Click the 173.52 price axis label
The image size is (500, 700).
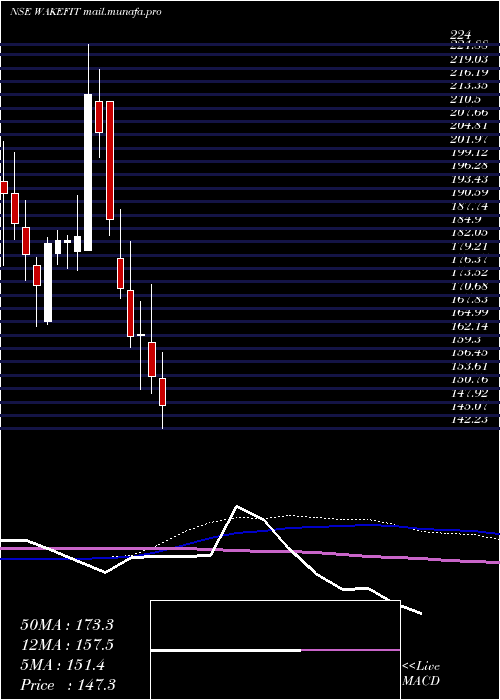coord(469,273)
